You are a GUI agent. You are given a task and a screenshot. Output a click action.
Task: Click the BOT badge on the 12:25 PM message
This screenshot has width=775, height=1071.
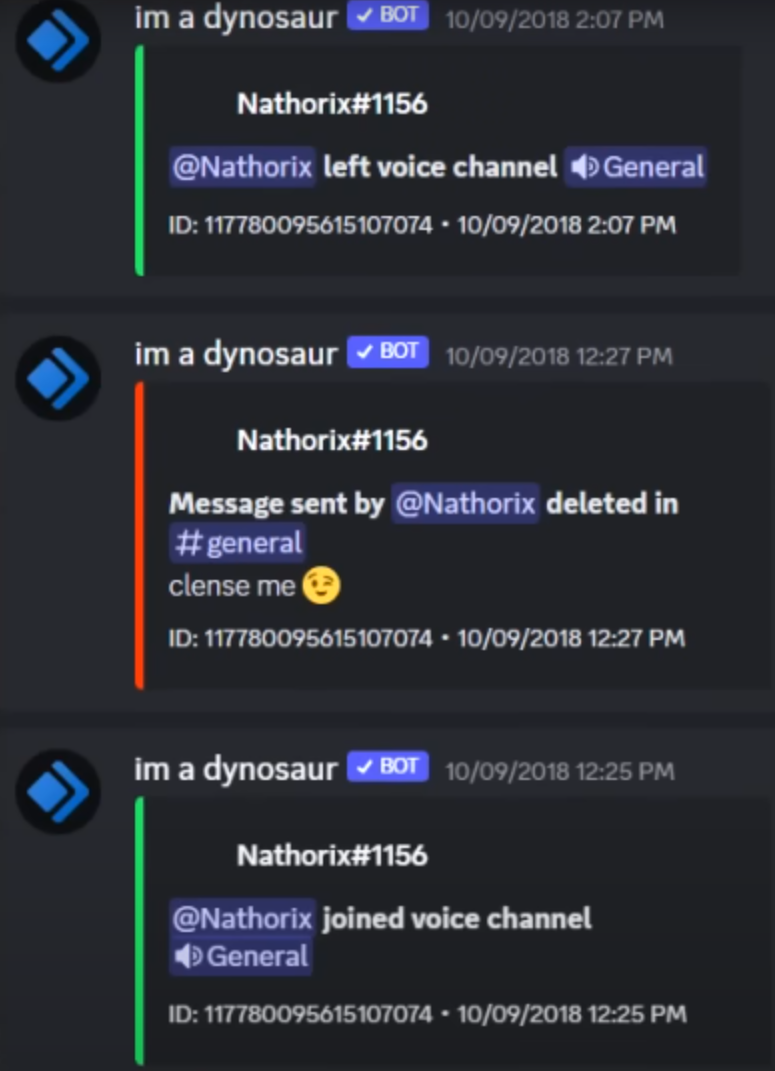click(x=387, y=766)
